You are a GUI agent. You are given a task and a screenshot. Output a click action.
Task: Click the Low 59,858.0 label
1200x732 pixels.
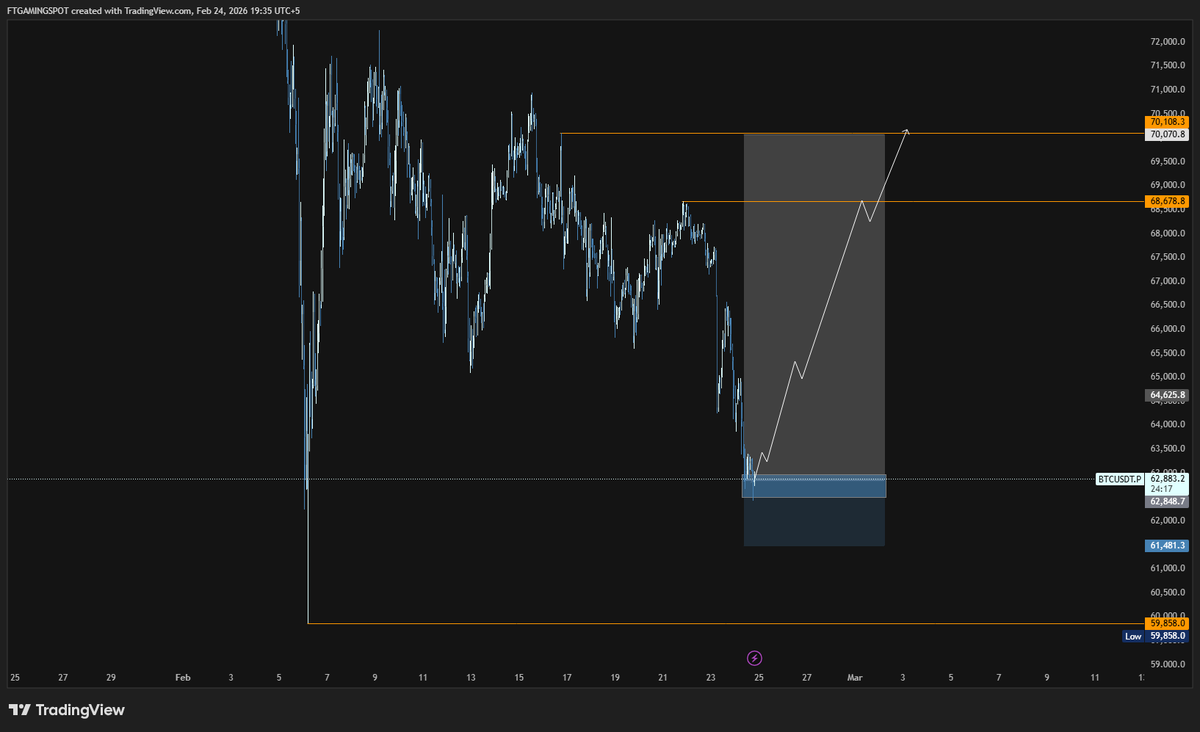click(x=1155, y=635)
